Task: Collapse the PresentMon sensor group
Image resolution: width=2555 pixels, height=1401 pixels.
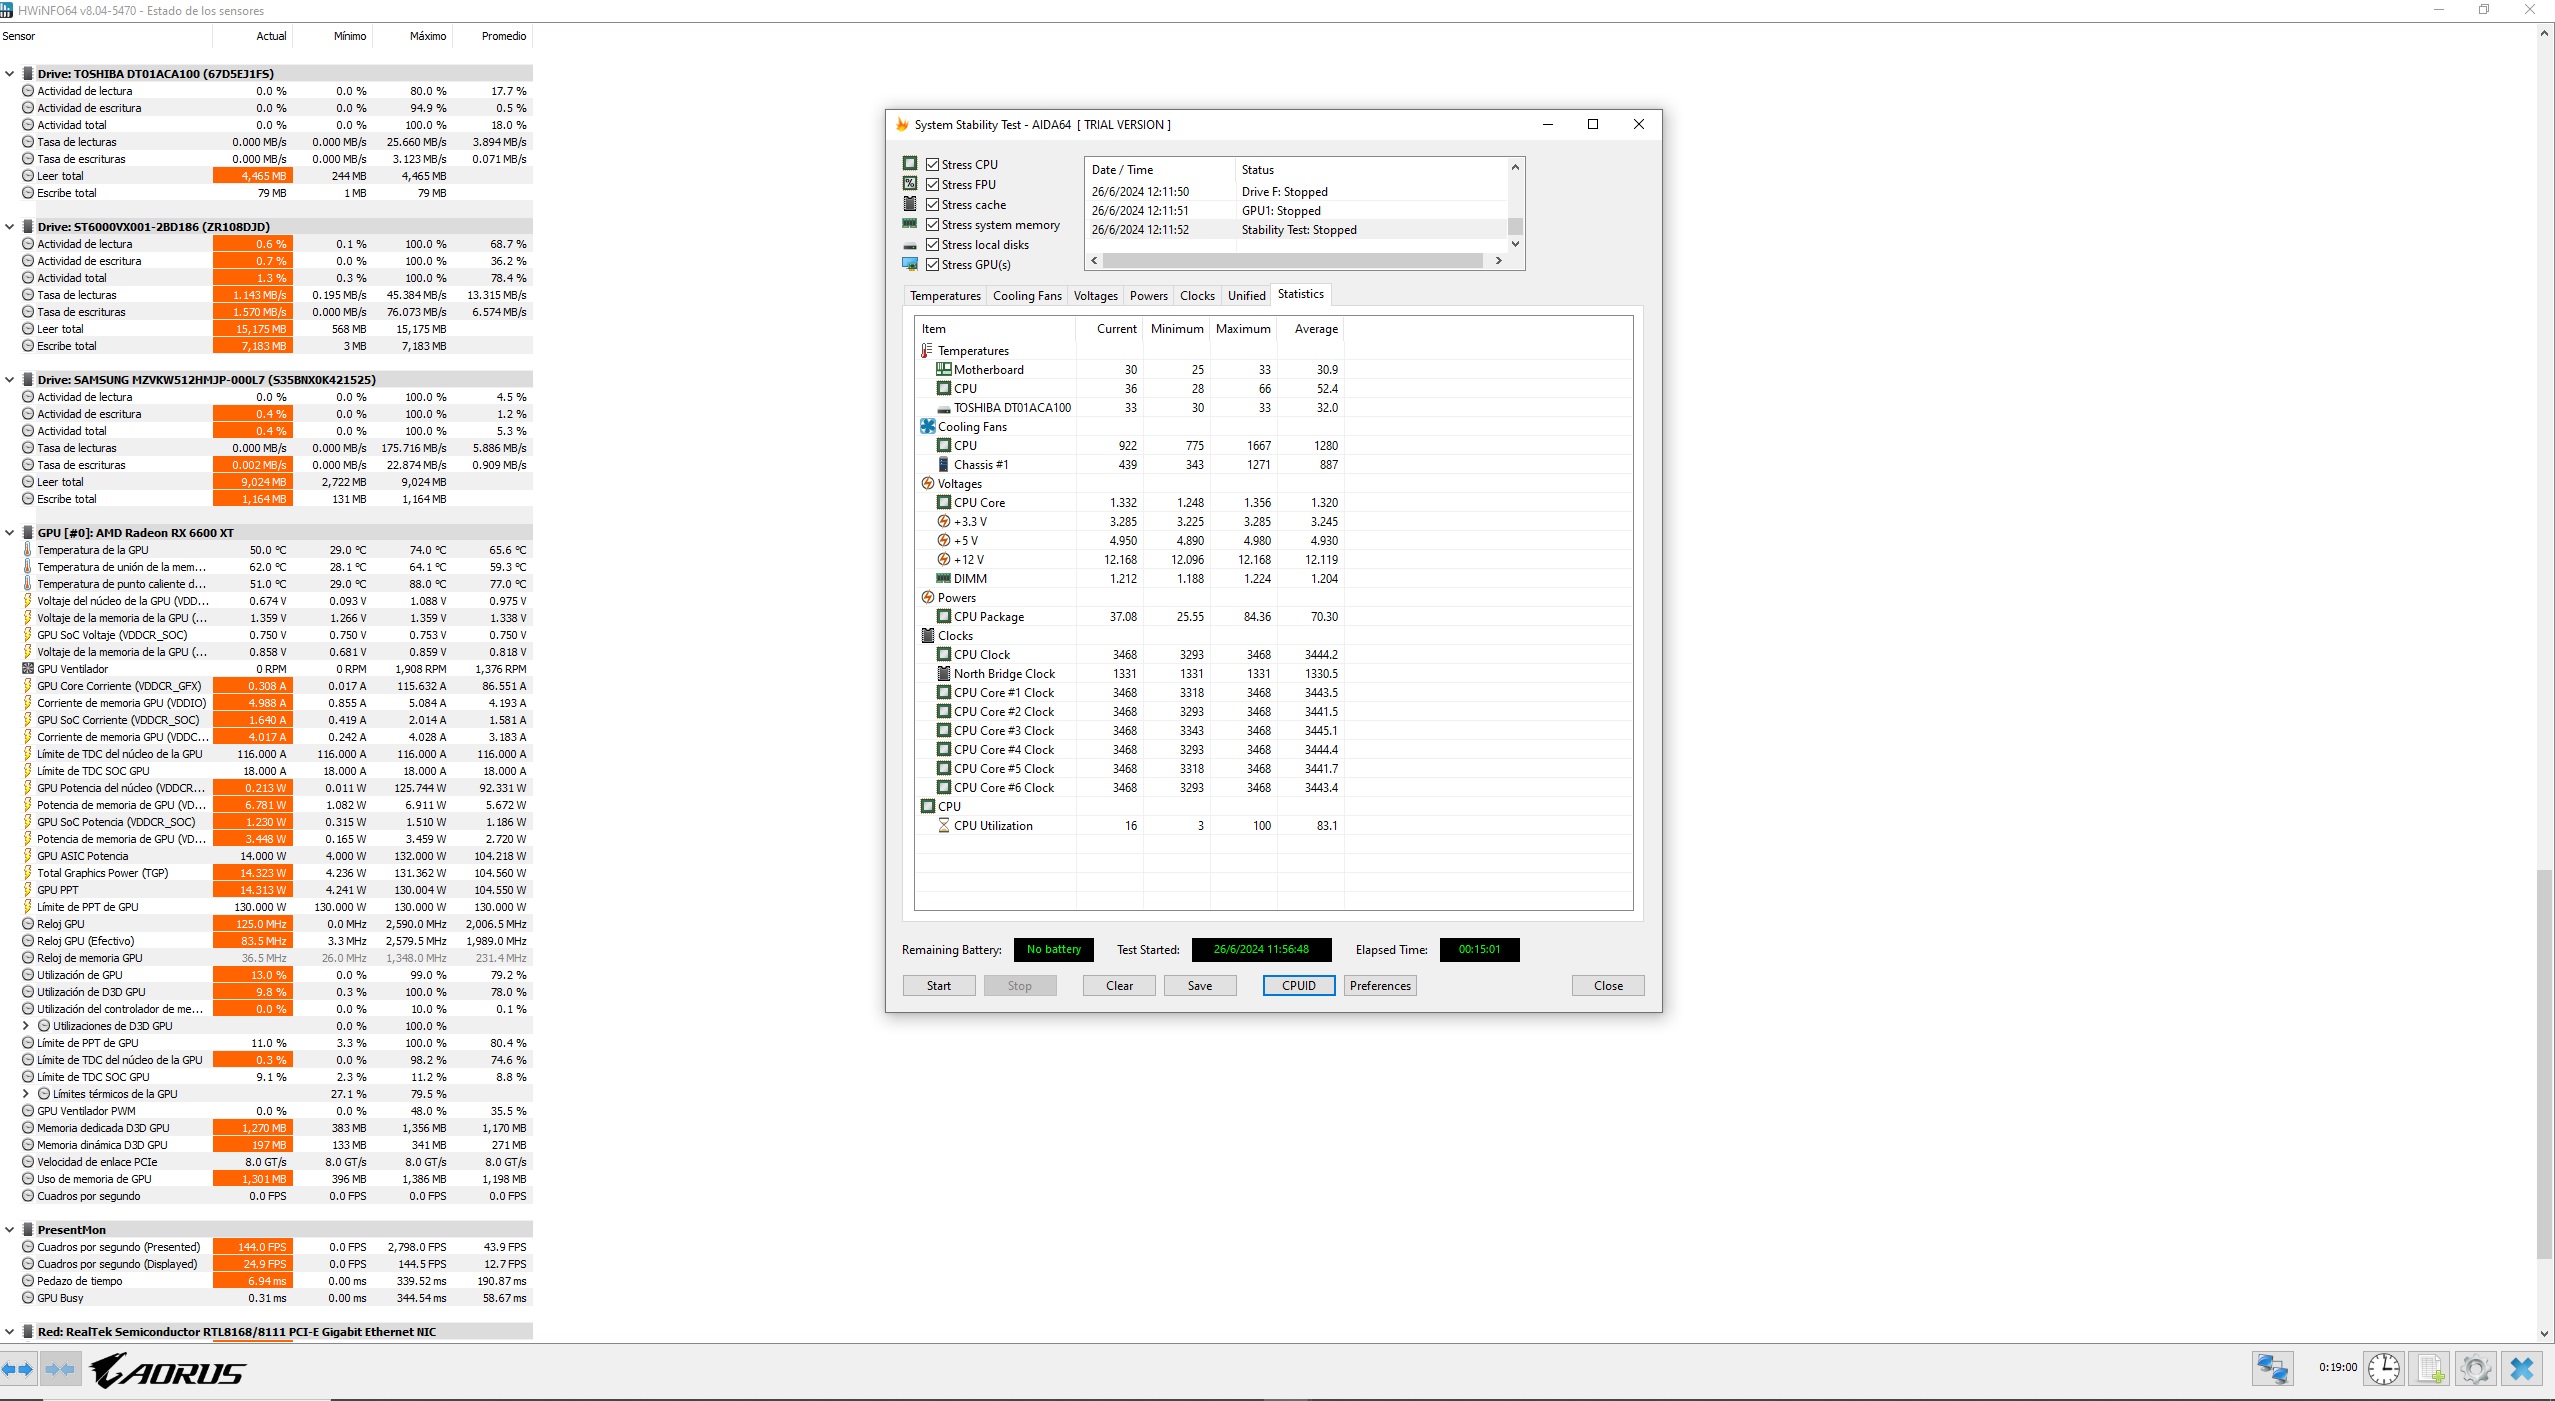Action: [10, 1230]
